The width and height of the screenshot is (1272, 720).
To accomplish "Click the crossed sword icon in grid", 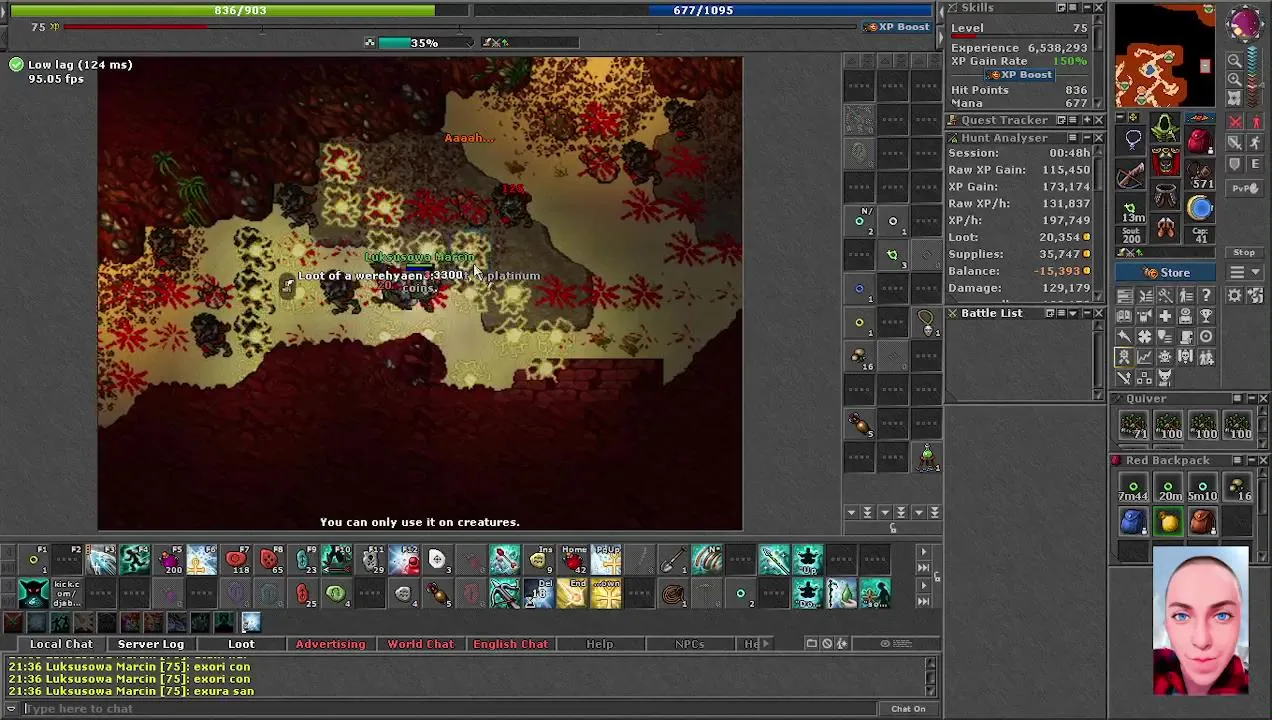I will (x=1124, y=378).
